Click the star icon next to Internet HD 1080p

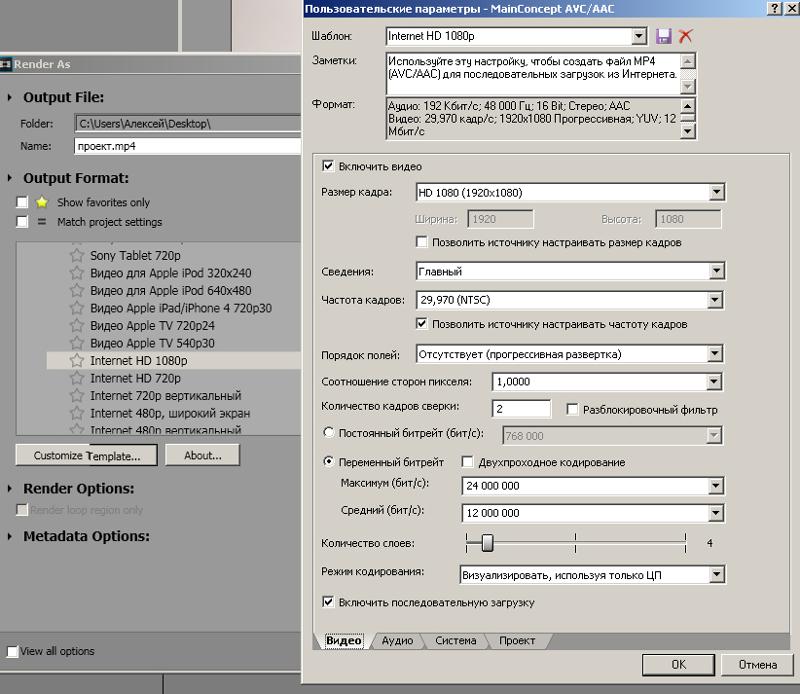tap(76, 361)
